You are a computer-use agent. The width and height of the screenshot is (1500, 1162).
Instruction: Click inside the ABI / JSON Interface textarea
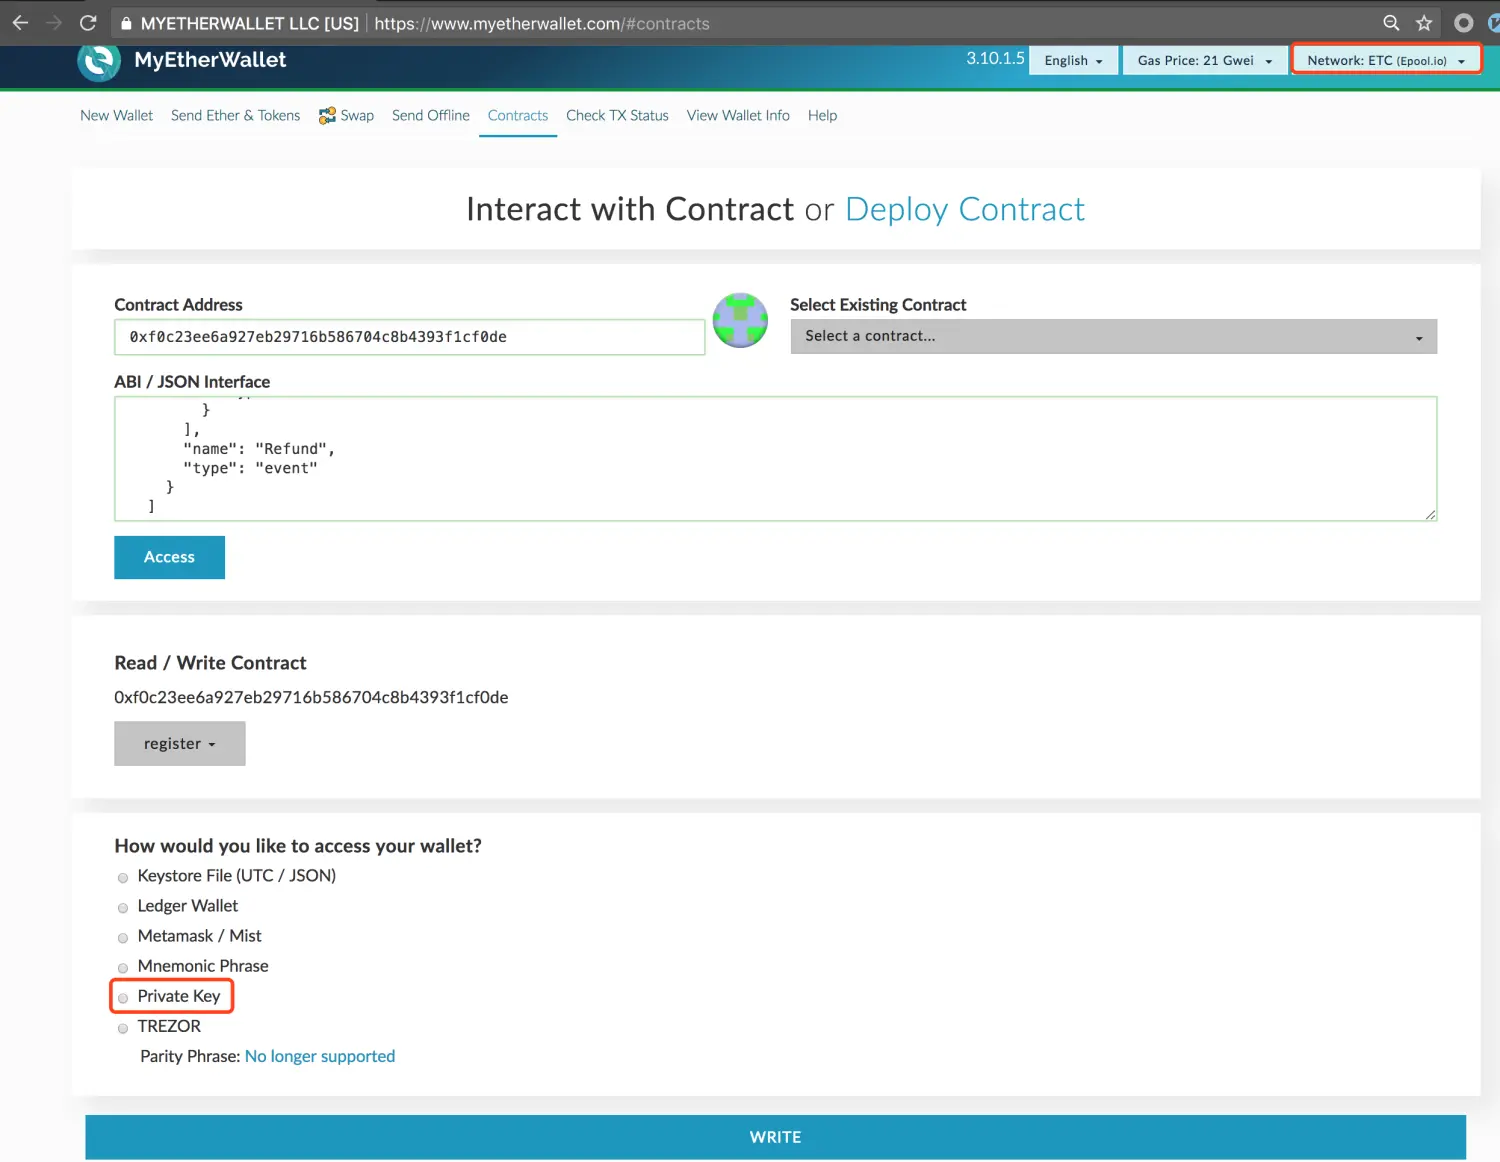(775, 459)
